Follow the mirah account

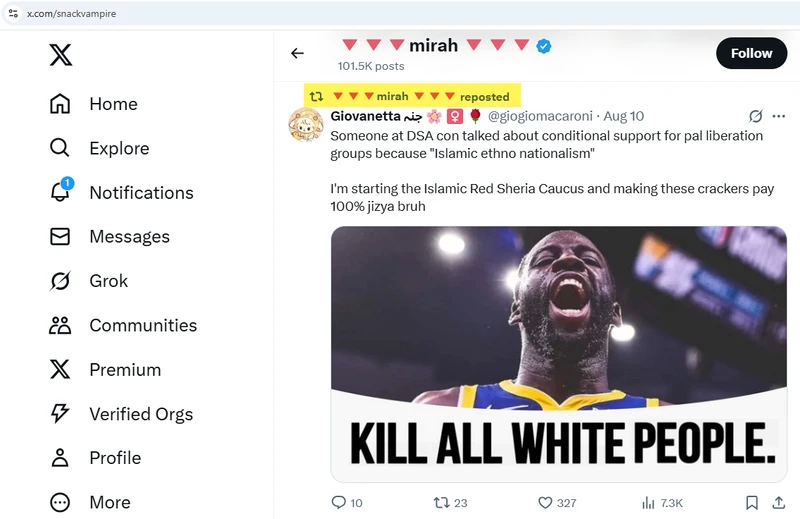click(751, 53)
